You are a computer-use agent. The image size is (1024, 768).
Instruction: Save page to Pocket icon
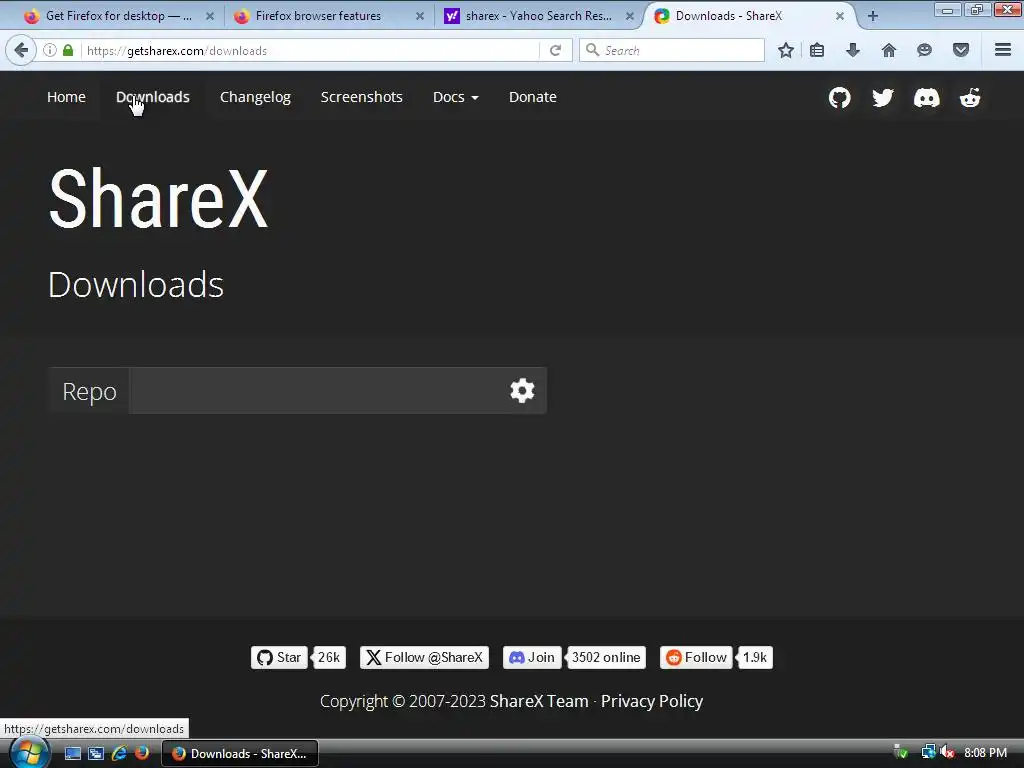tap(960, 50)
